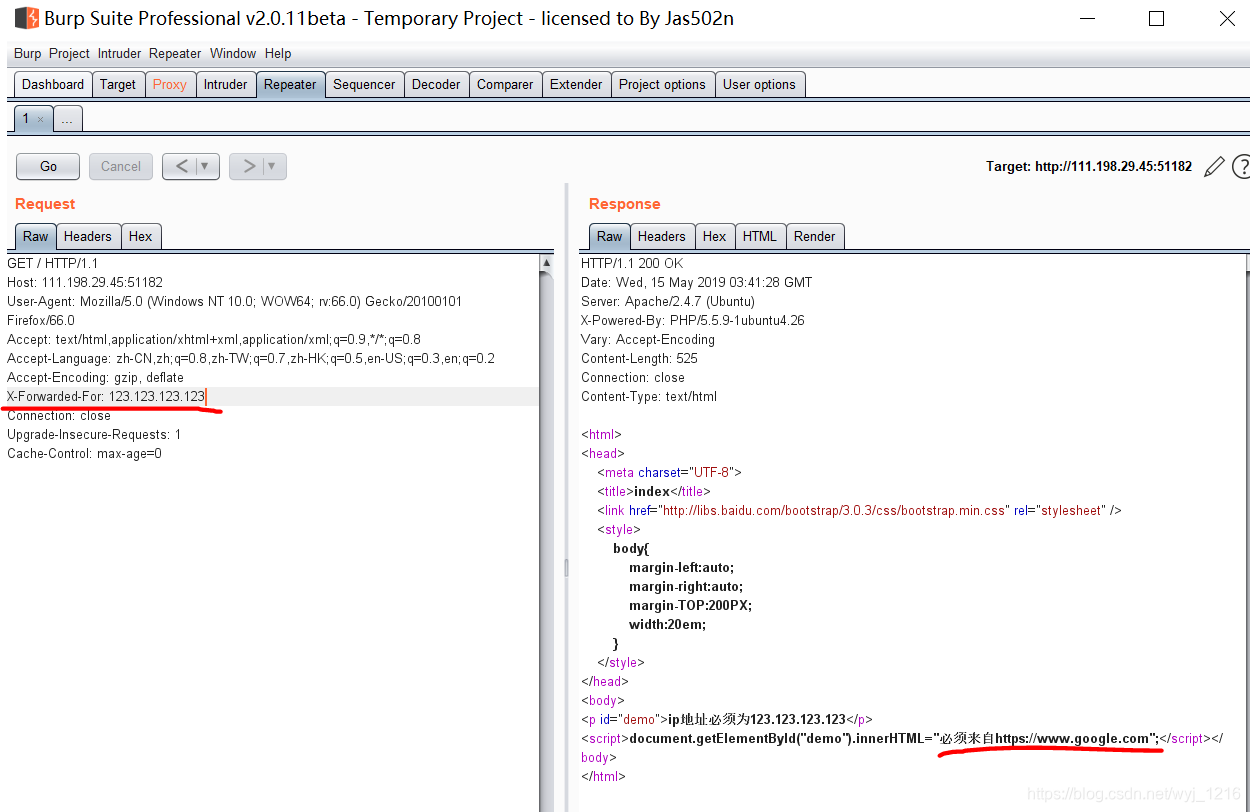Maximize the Burp Suite window
The height and width of the screenshot is (812, 1250).
coord(1157,18)
